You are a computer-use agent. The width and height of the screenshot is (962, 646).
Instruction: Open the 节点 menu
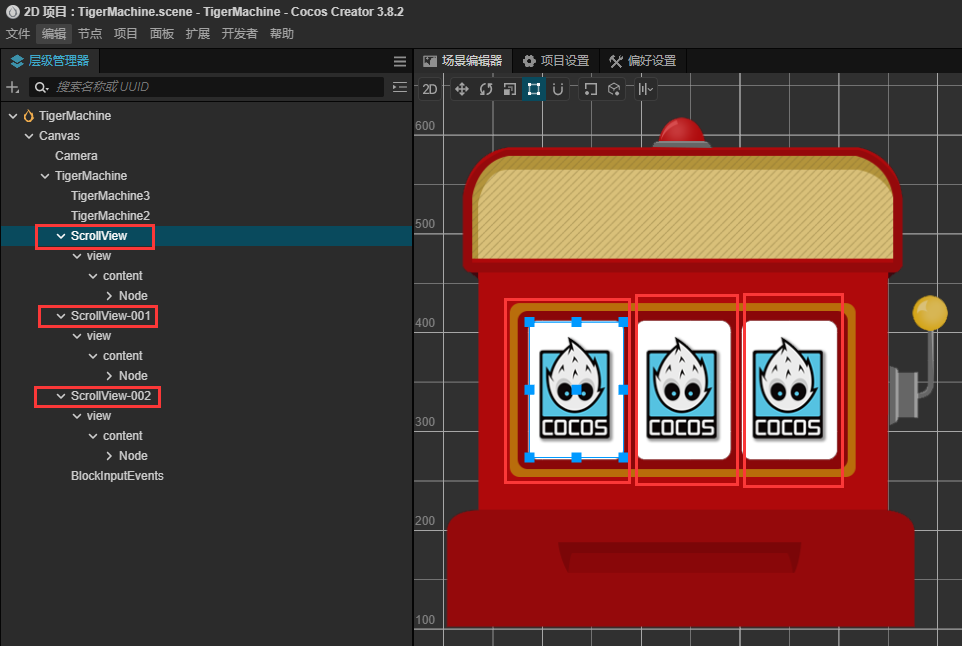[x=90, y=34]
